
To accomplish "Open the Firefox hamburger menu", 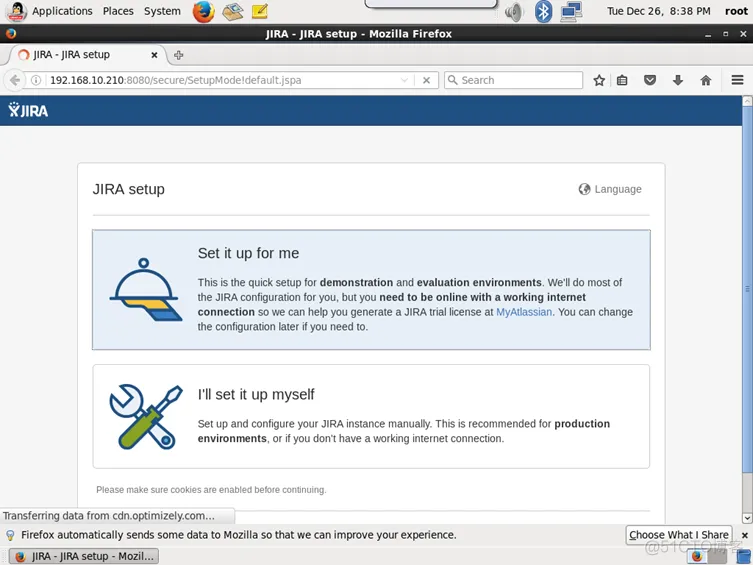I will point(738,80).
